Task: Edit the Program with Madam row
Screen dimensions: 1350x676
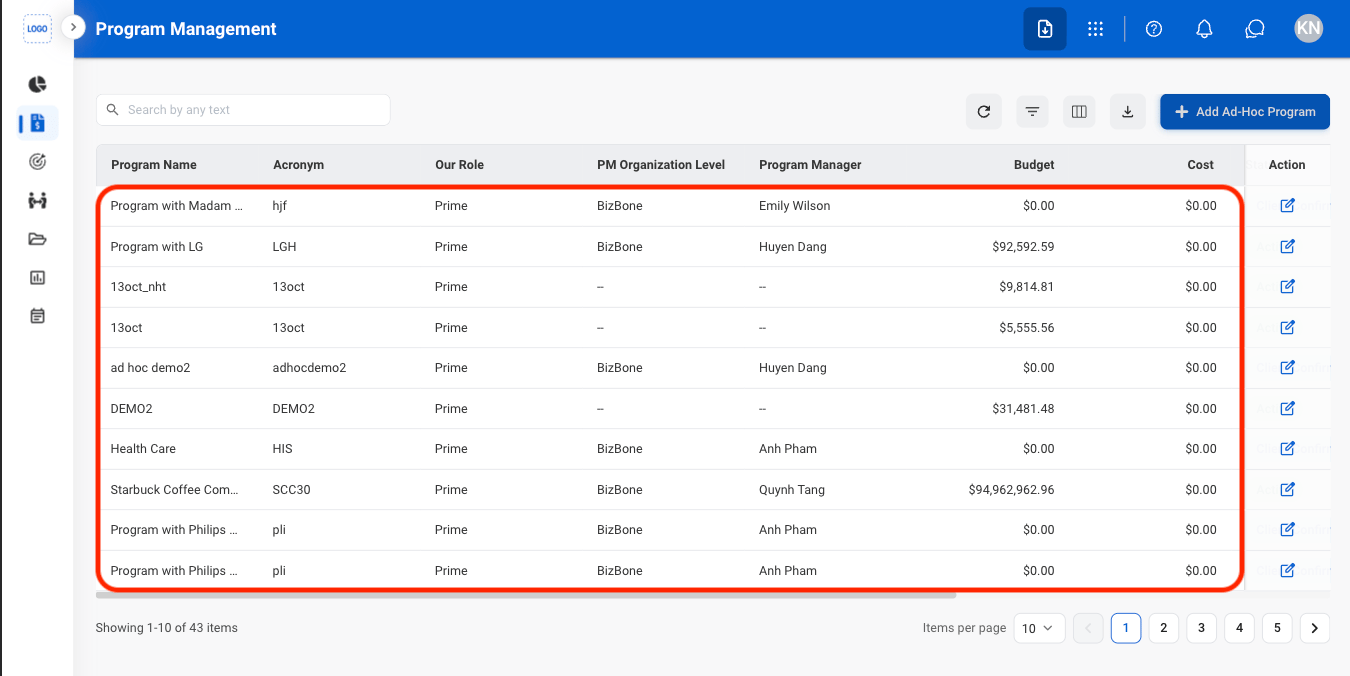Action: pos(1288,206)
